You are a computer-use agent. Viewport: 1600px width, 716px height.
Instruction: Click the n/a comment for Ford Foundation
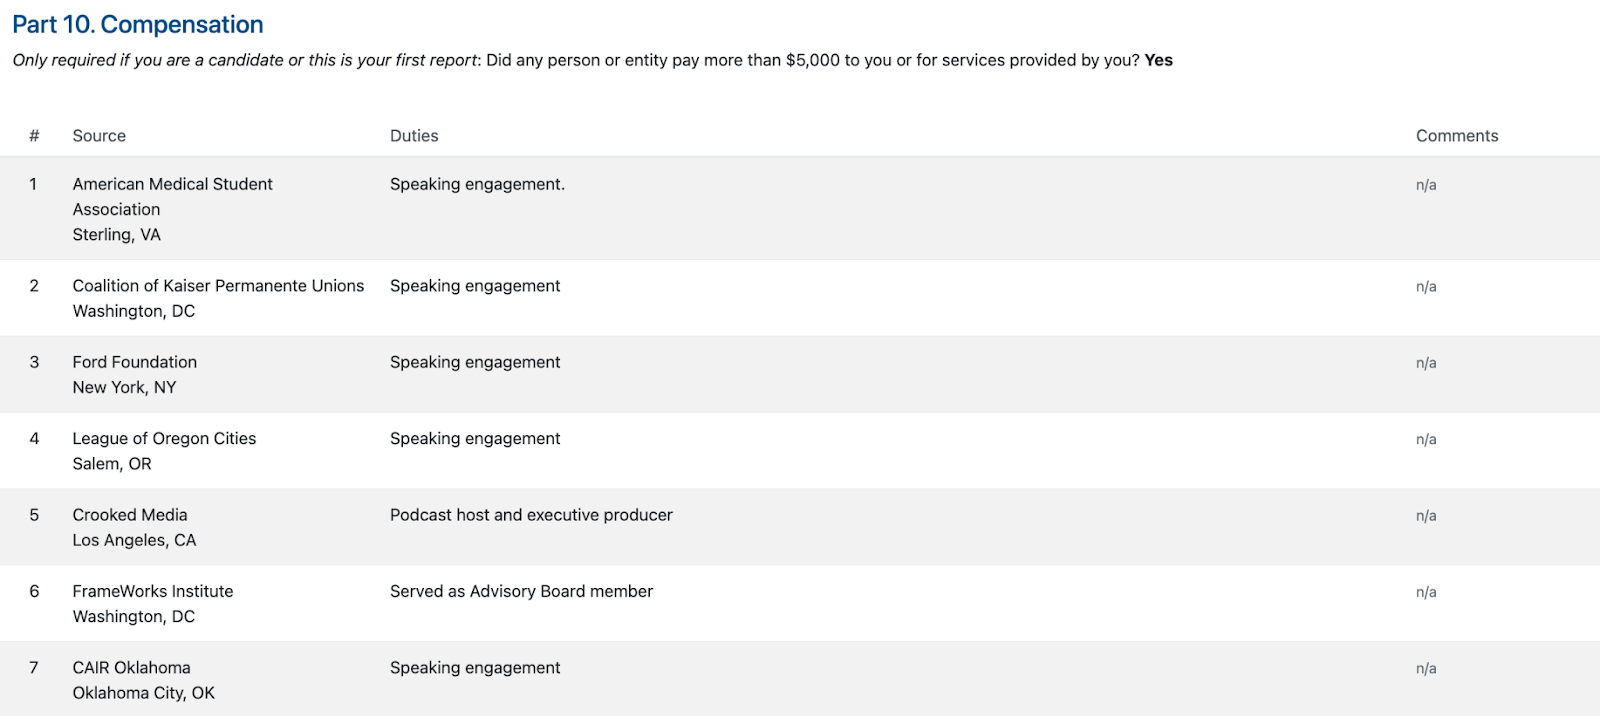click(1425, 363)
